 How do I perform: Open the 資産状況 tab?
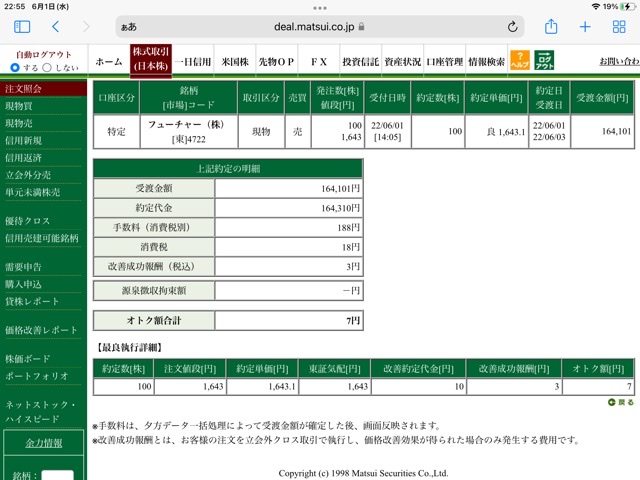click(402, 62)
